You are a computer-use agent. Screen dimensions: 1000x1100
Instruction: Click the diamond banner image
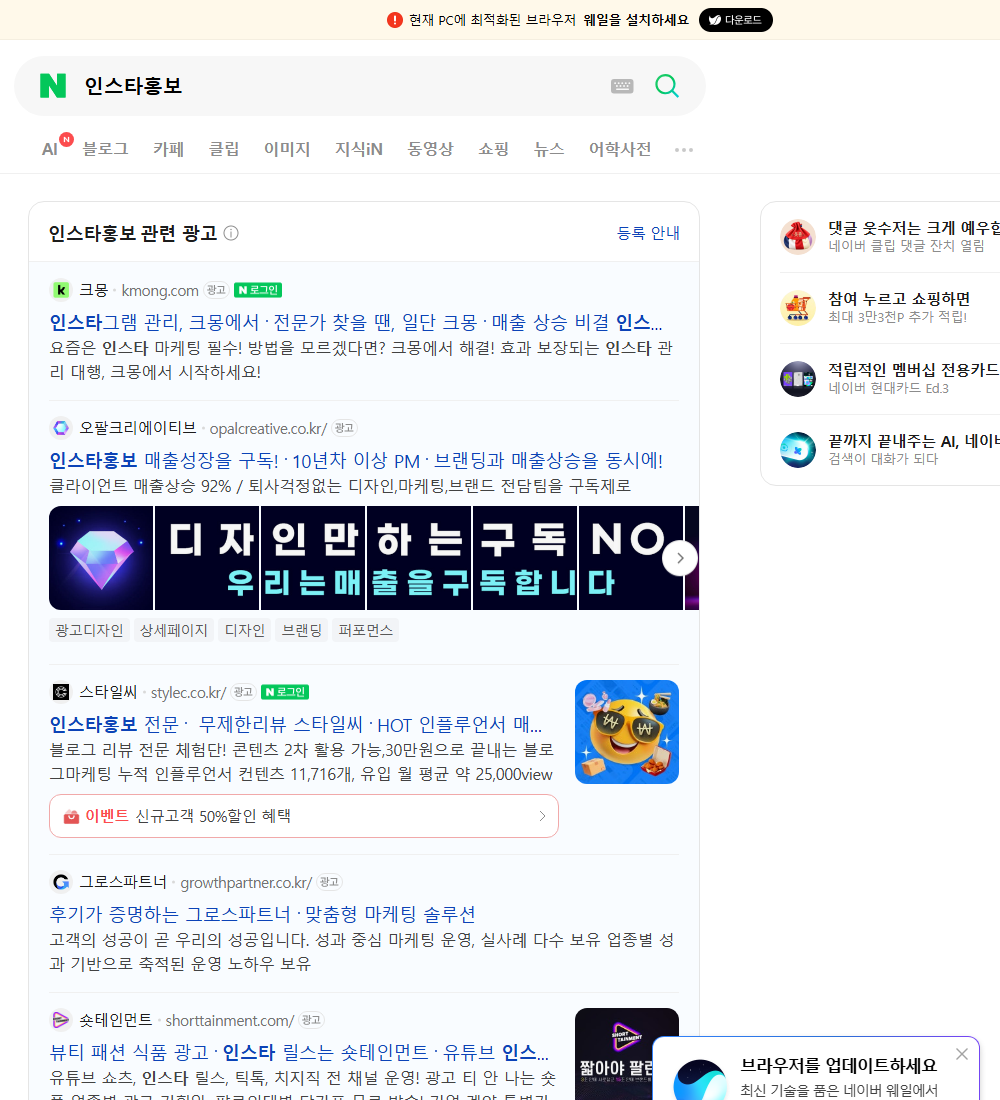(101, 558)
